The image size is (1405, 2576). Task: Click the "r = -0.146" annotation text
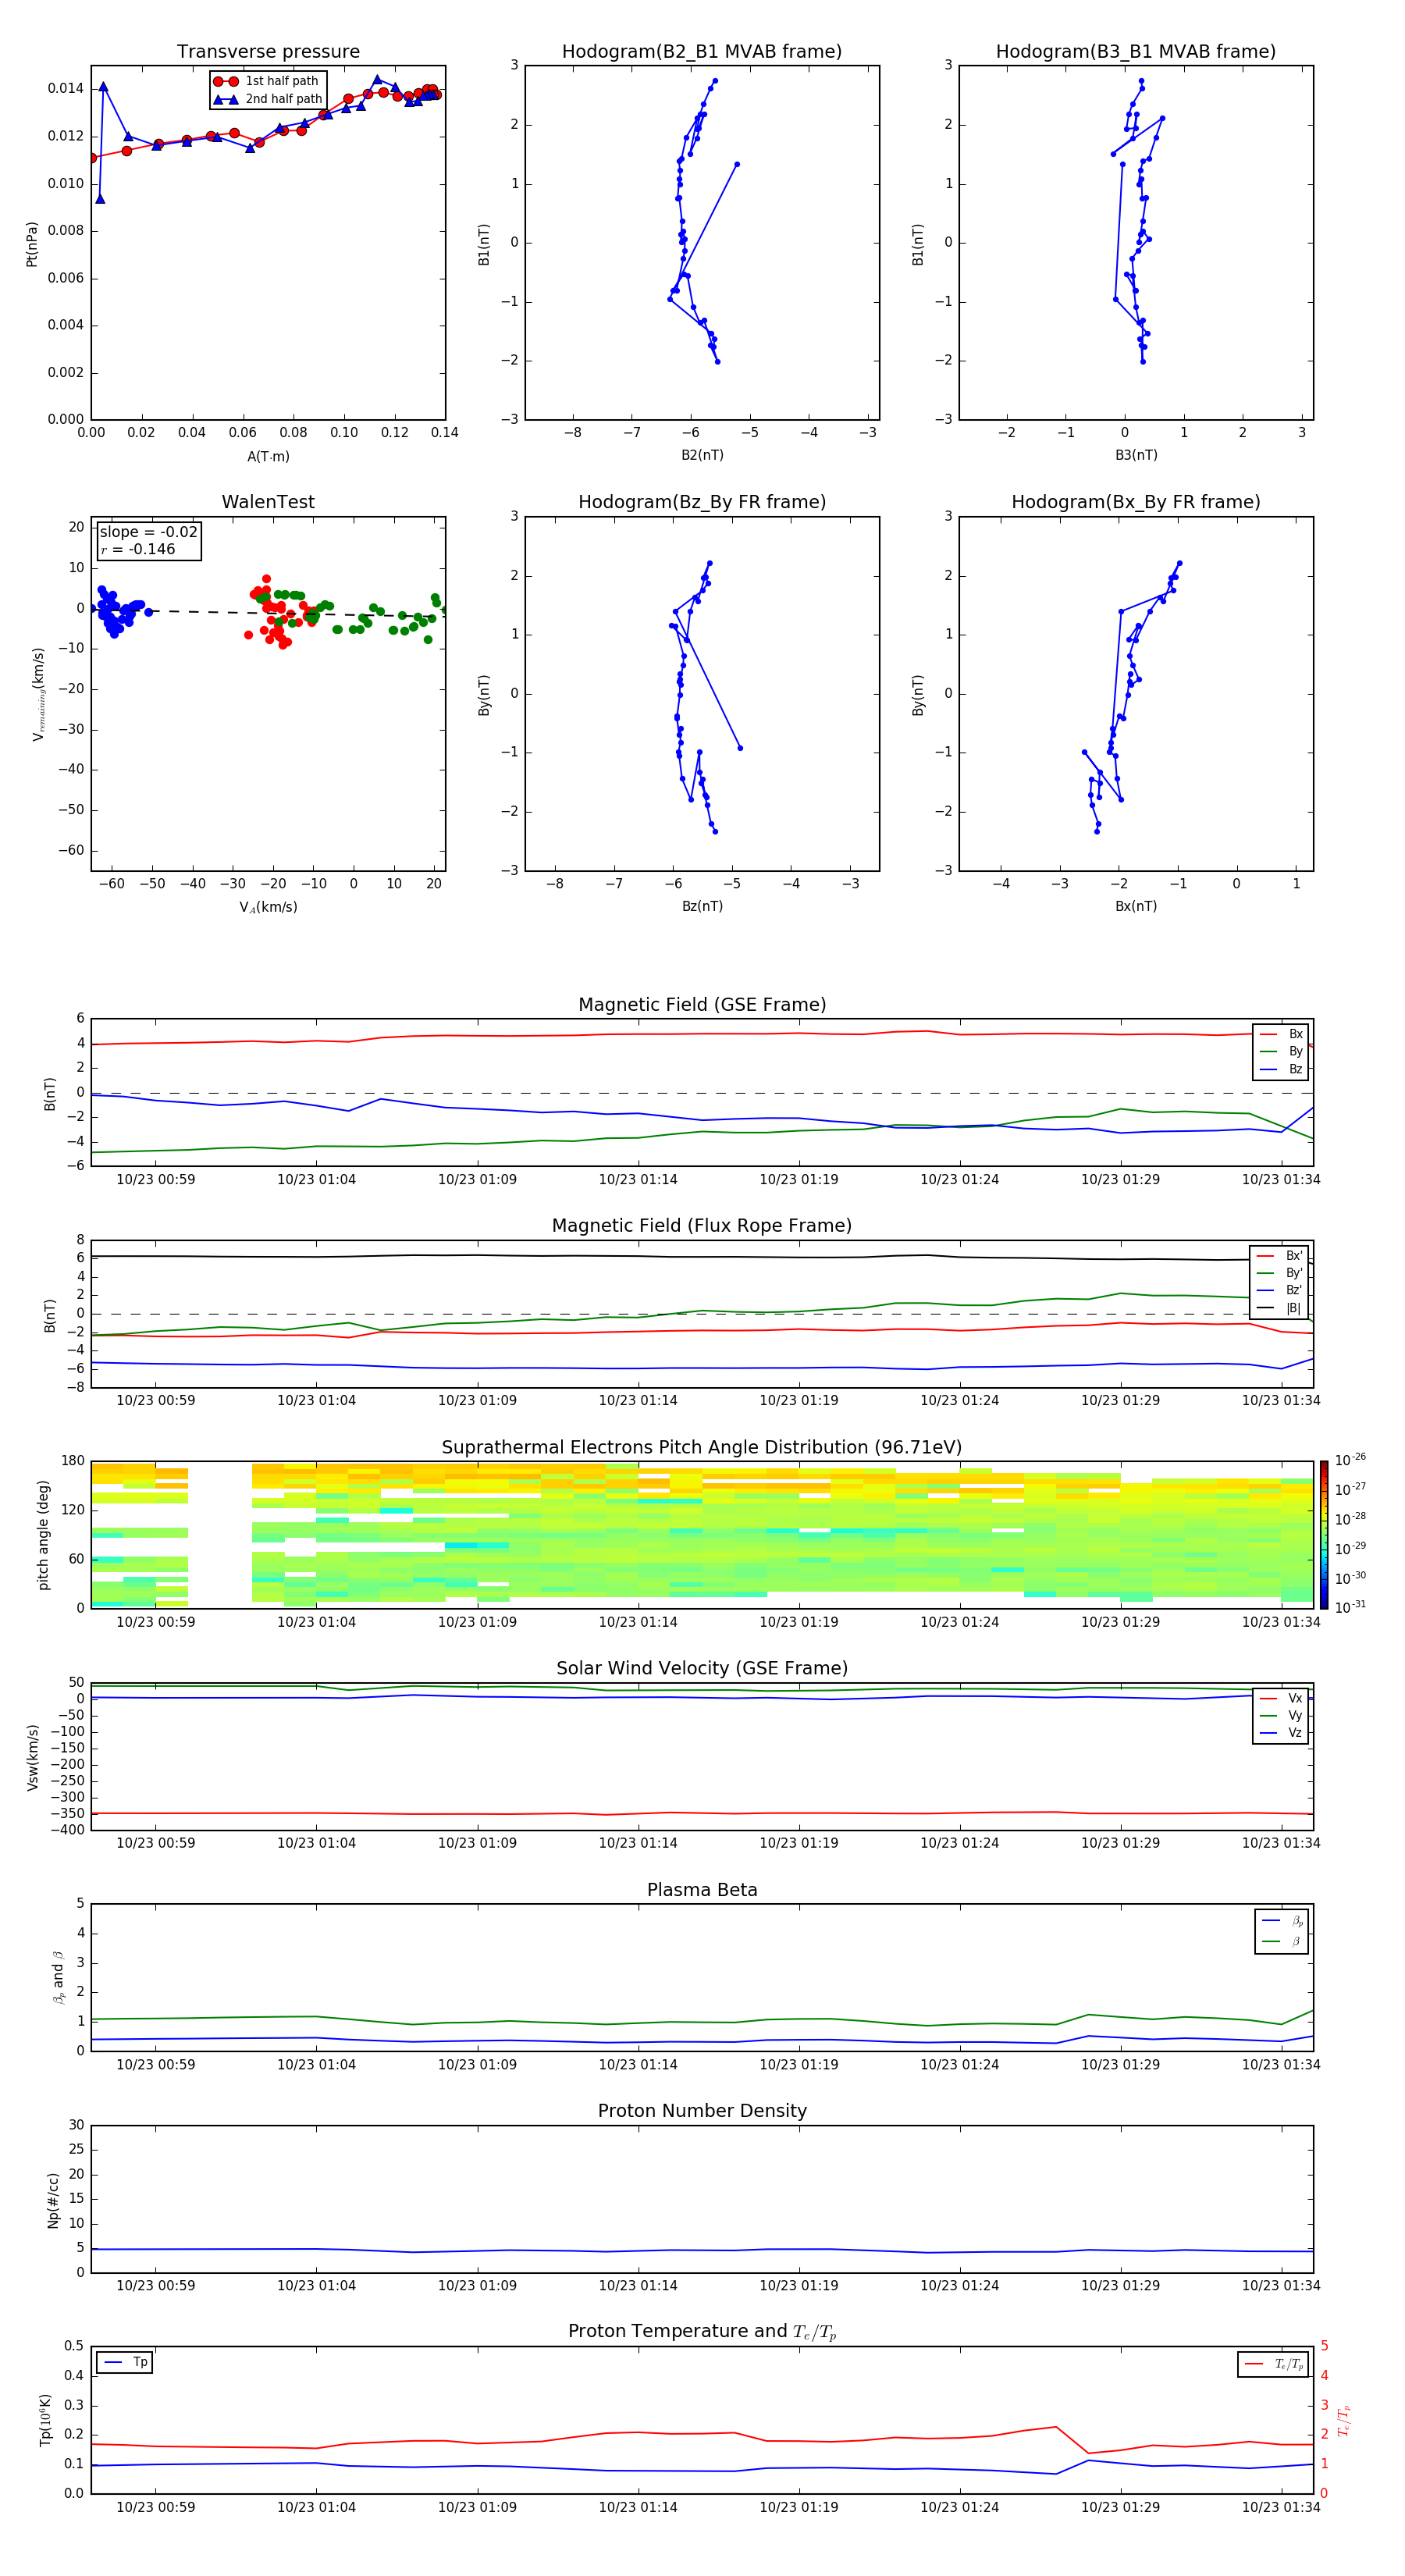coord(138,549)
